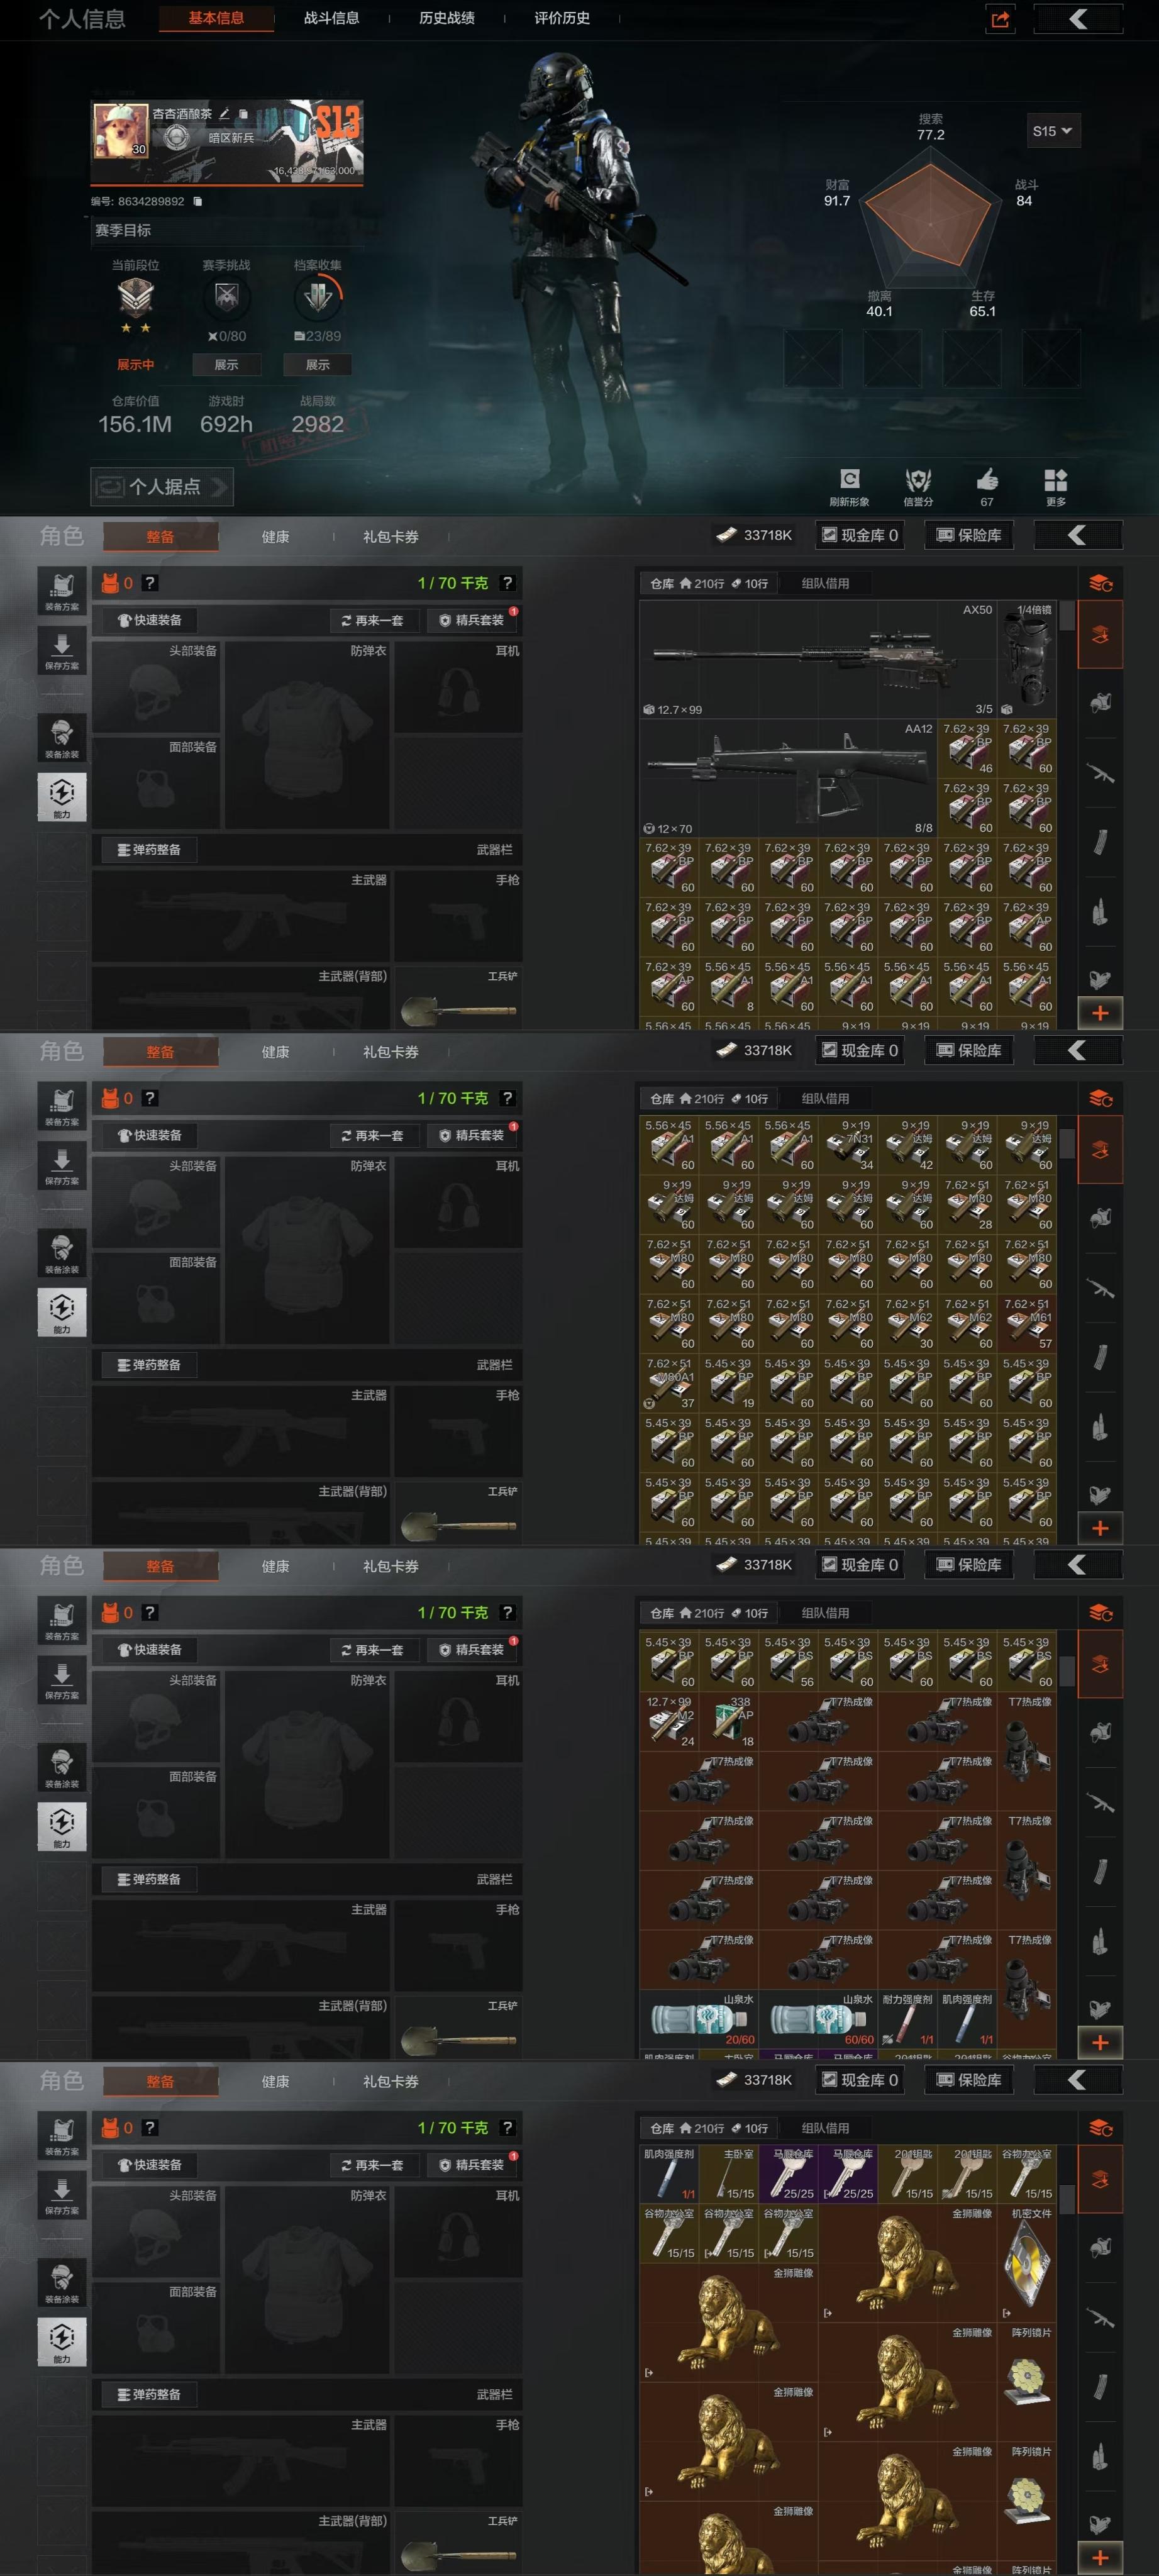This screenshot has width=1159, height=2576.
Task: Open the 信誉分 reputation score icon
Action: (918, 485)
